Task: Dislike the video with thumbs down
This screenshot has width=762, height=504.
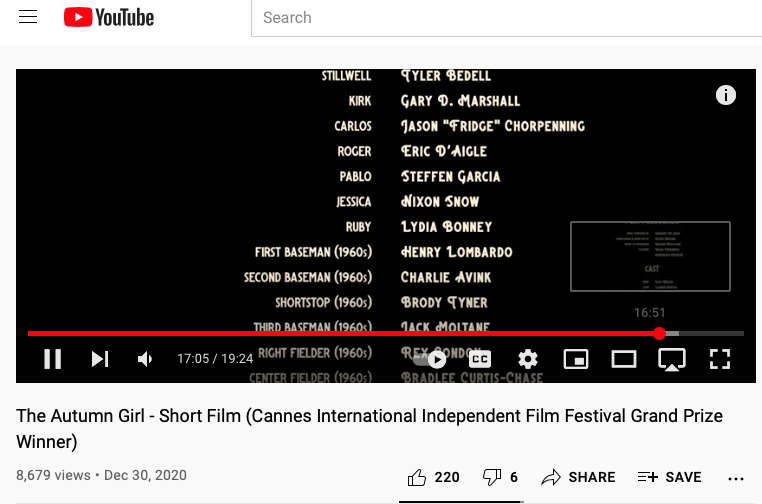Action: pyautogui.click(x=492, y=477)
